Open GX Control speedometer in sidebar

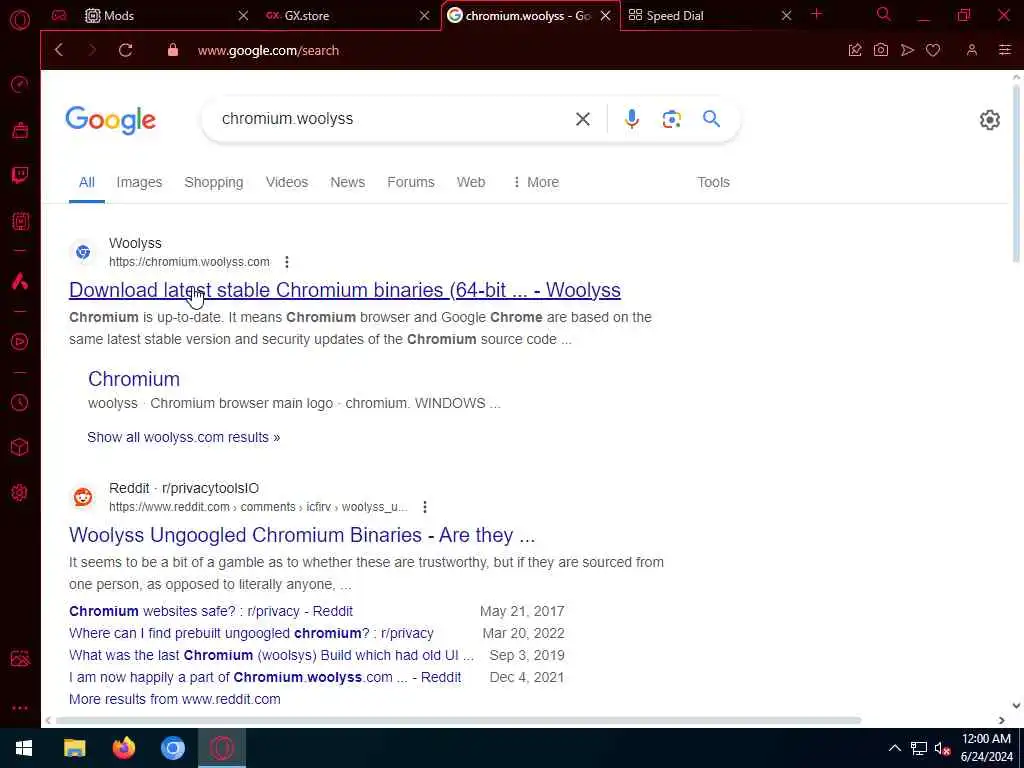tap(20, 84)
